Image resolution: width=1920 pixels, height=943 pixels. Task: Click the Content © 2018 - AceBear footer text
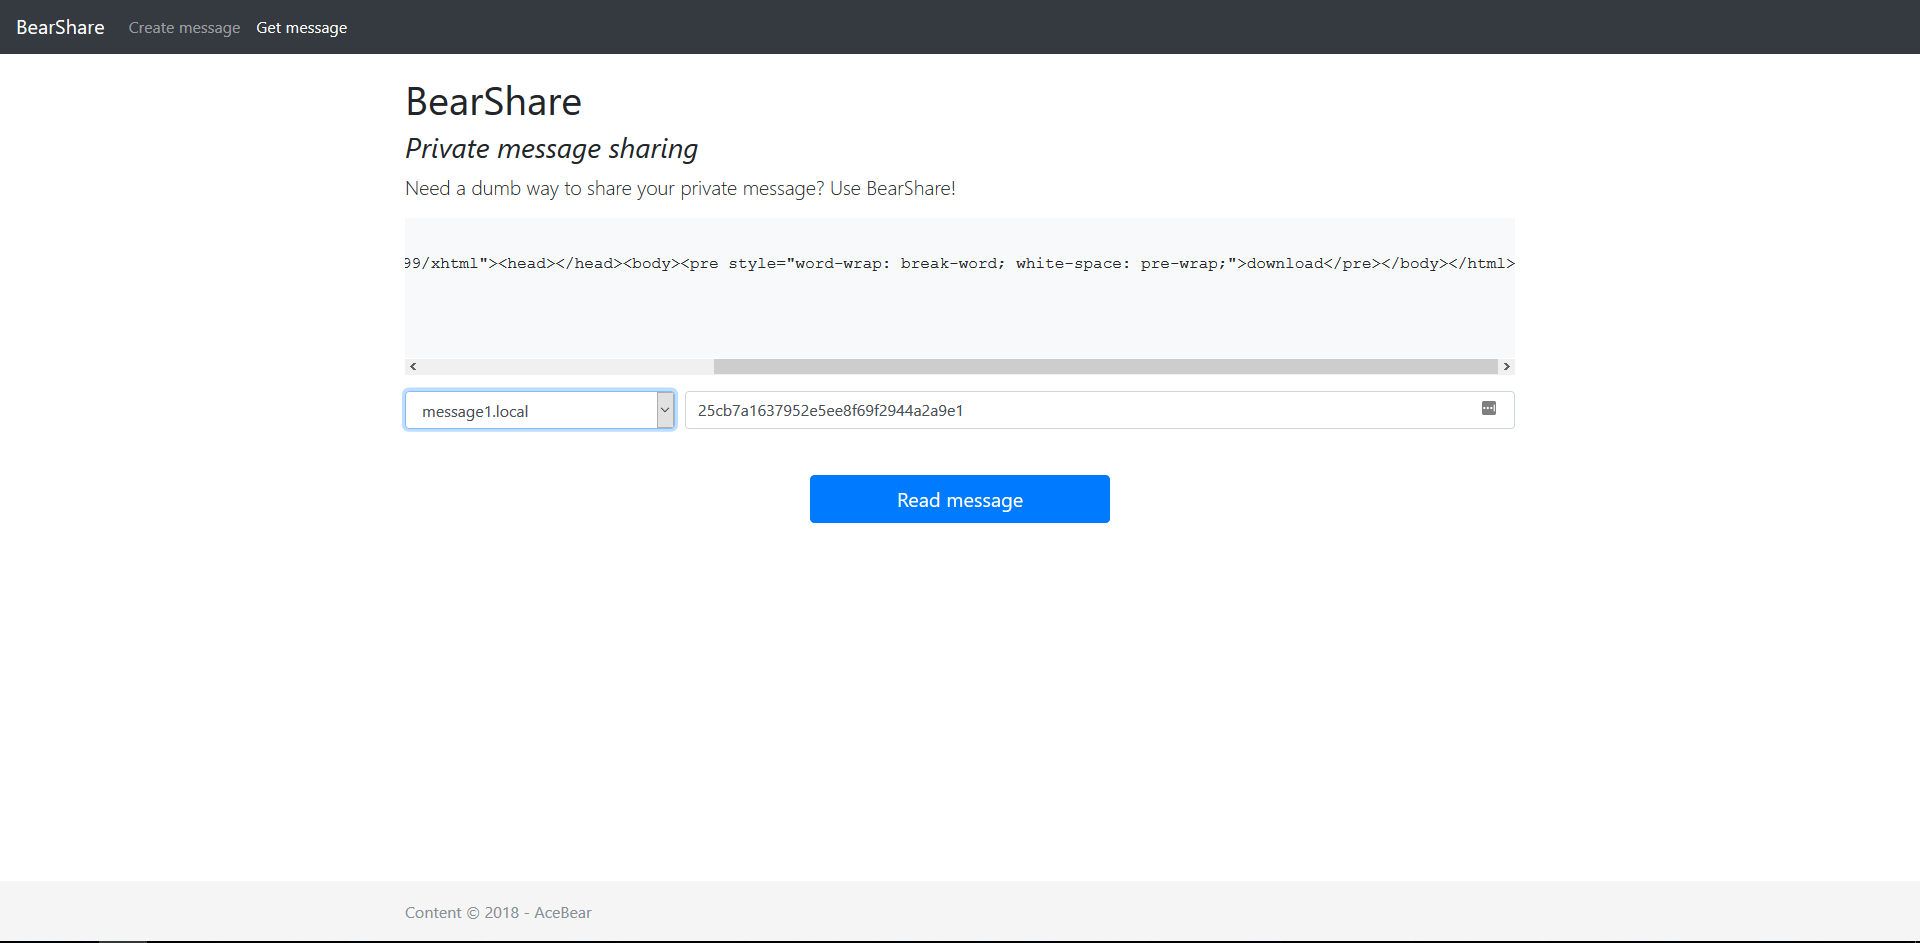[498, 912]
